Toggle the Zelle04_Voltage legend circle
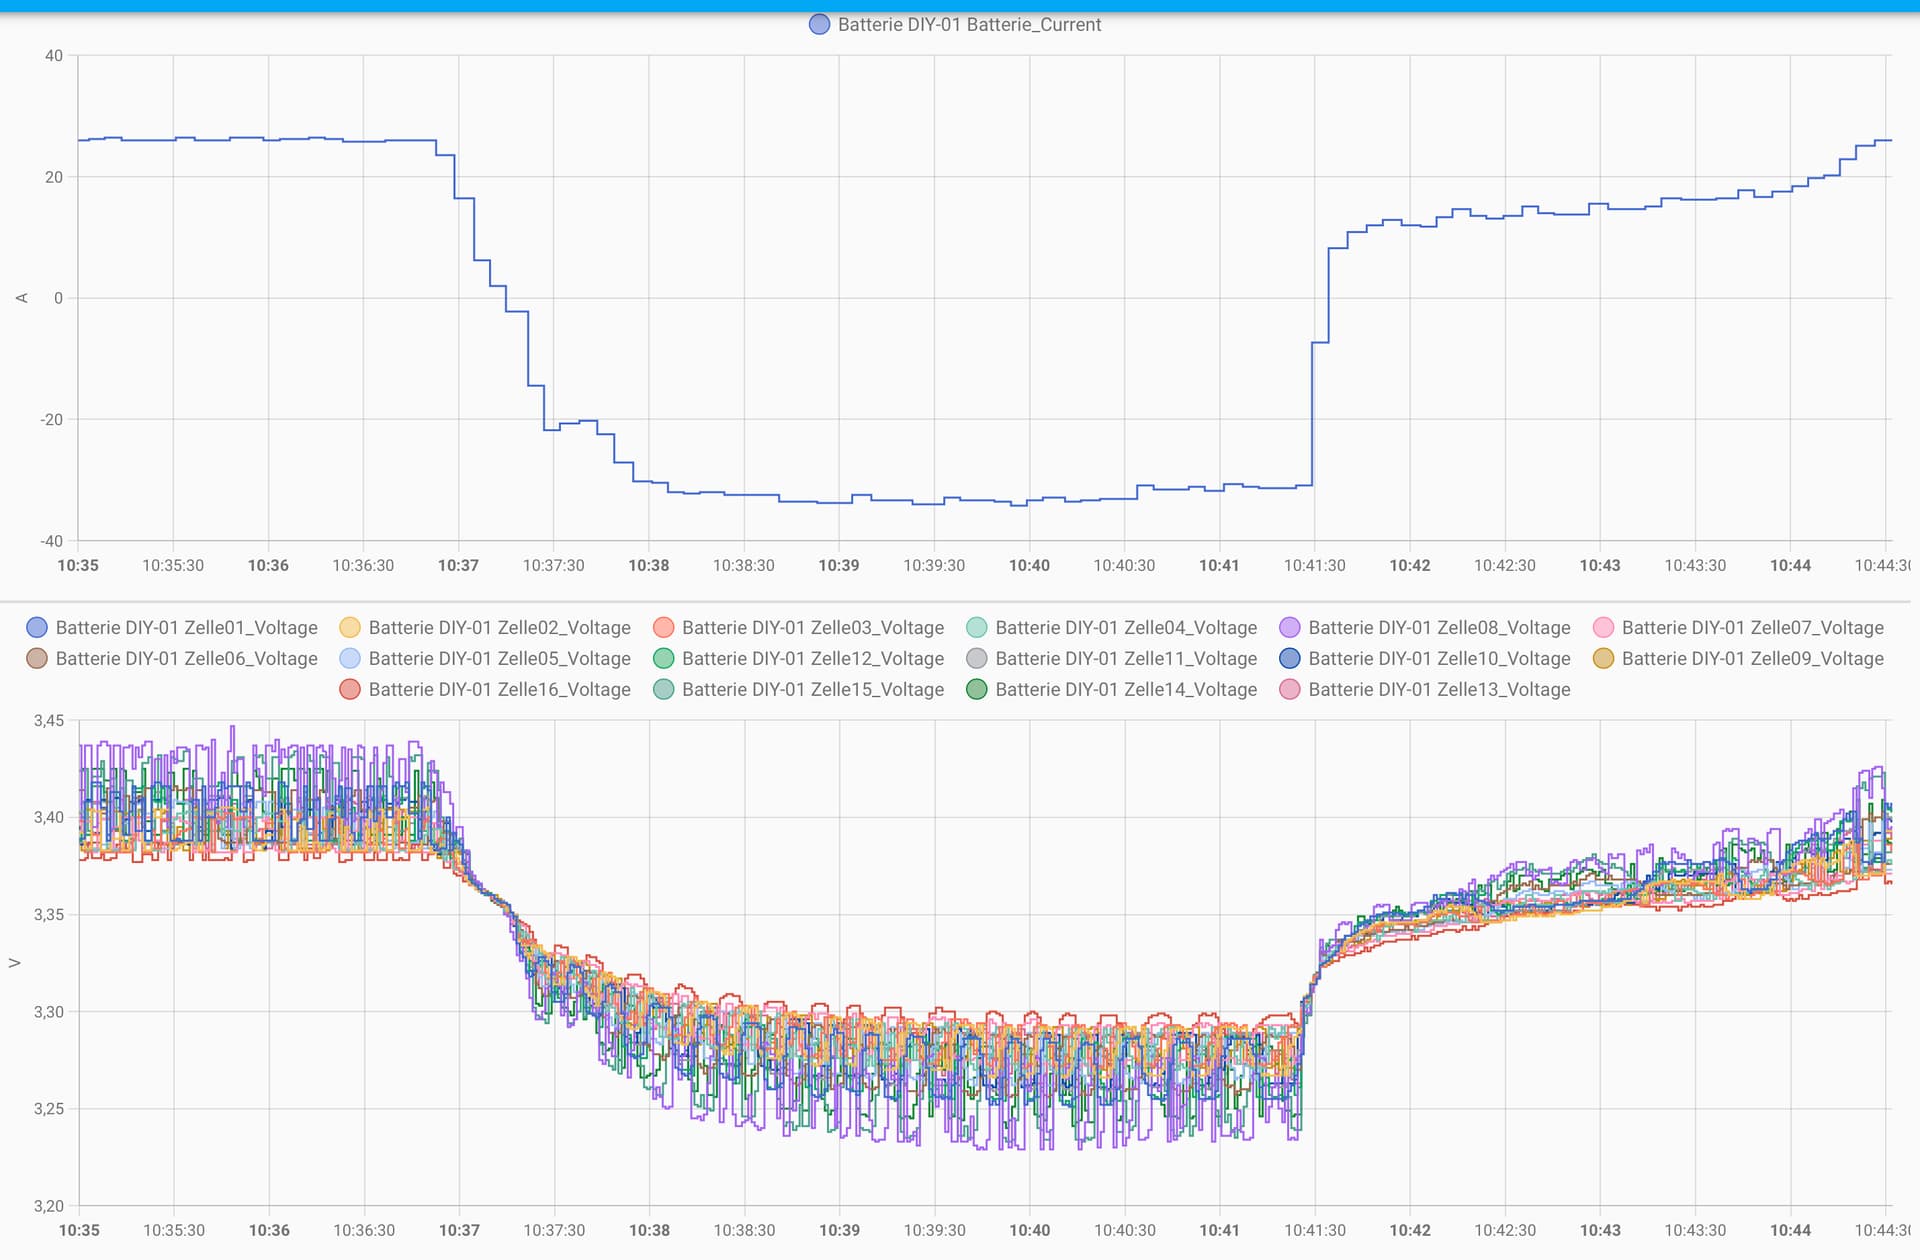The image size is (1920, 1260). click(977, 628)
